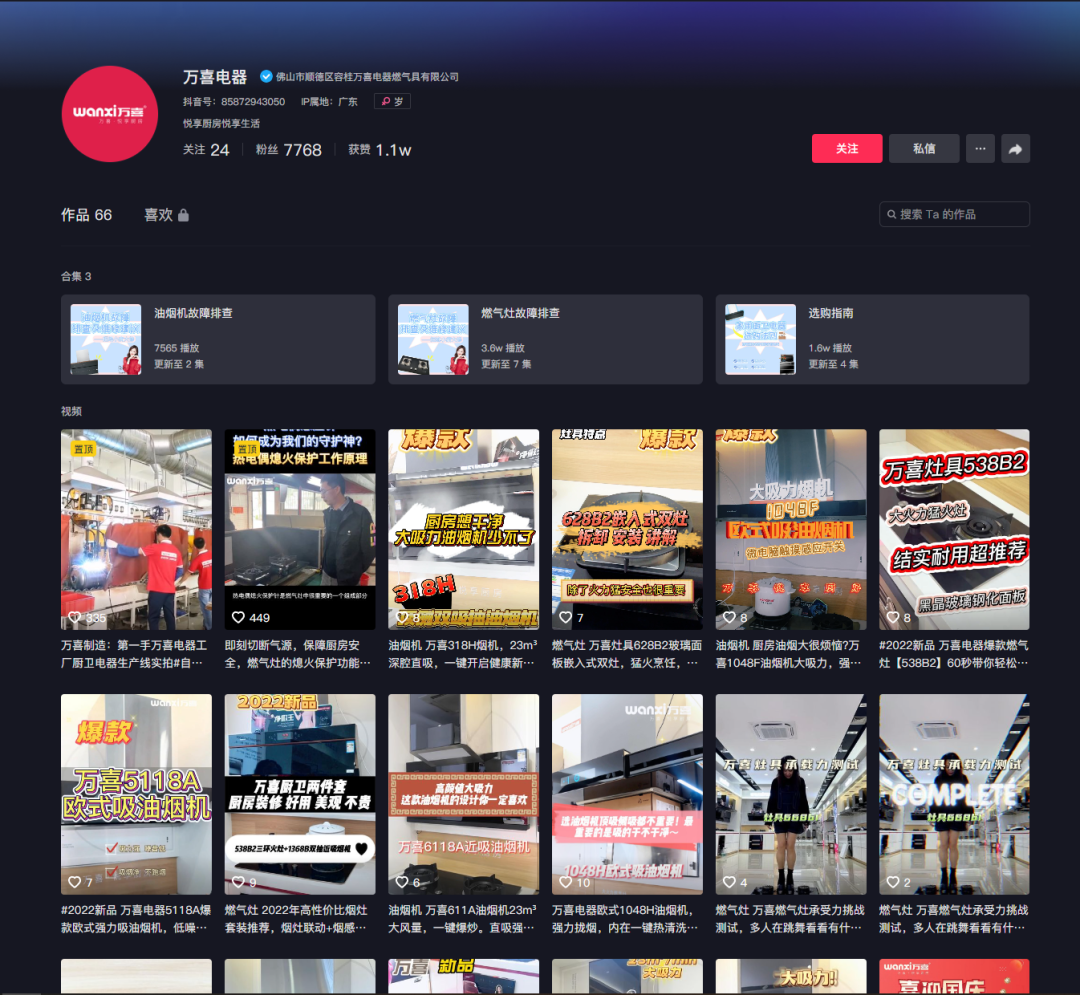
Task: Select the 喜欢 locked tab
Action: pyautogui.click(x=166, y=215)
